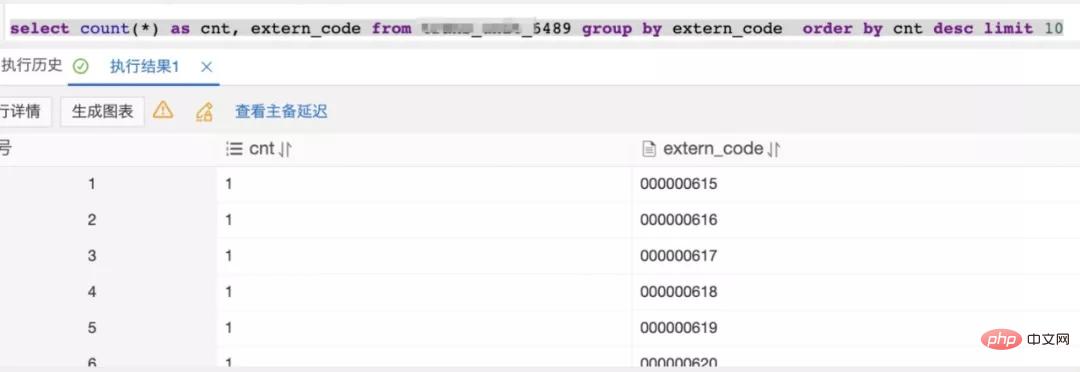Click the extern_code column document icon

pyautogui.click(x=648, y=149)
